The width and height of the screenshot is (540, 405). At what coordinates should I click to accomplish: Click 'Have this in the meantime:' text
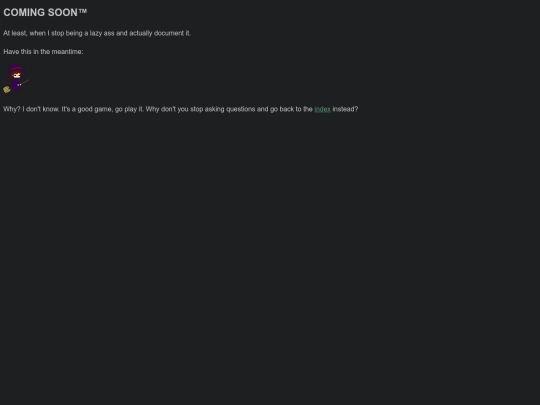click(43, 52)
